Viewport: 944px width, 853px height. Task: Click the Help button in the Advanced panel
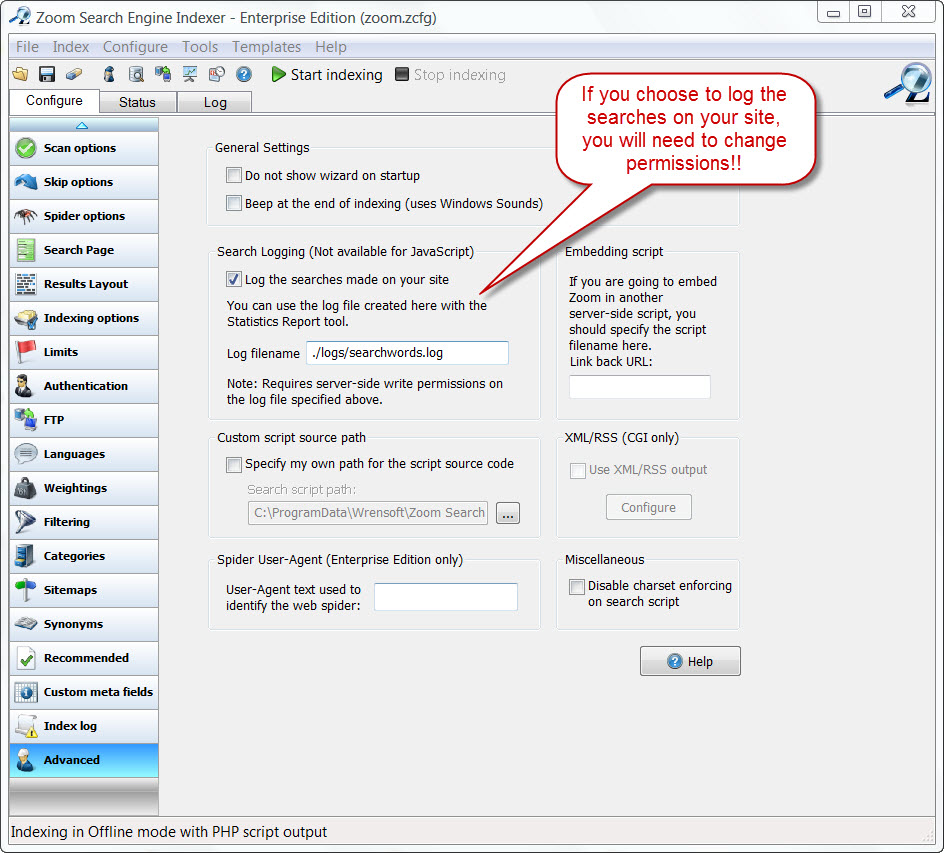click(690, 661)
